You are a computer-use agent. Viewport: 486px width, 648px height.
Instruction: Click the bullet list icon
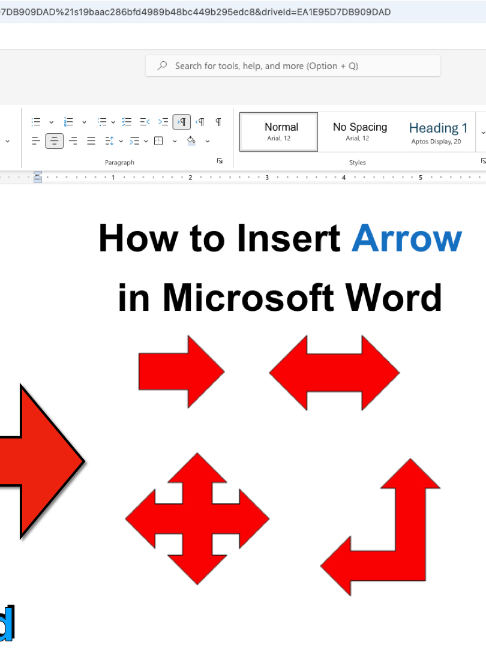(36, 122)
